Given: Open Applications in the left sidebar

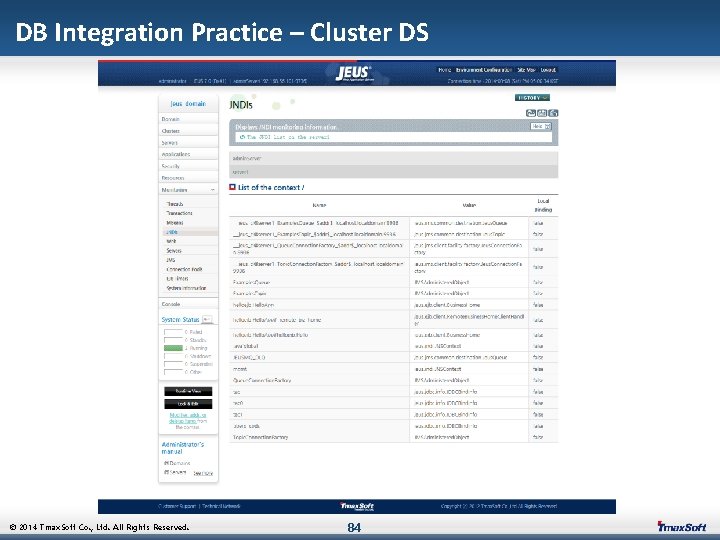Looking at the screenshot, I should pos(188,154).
